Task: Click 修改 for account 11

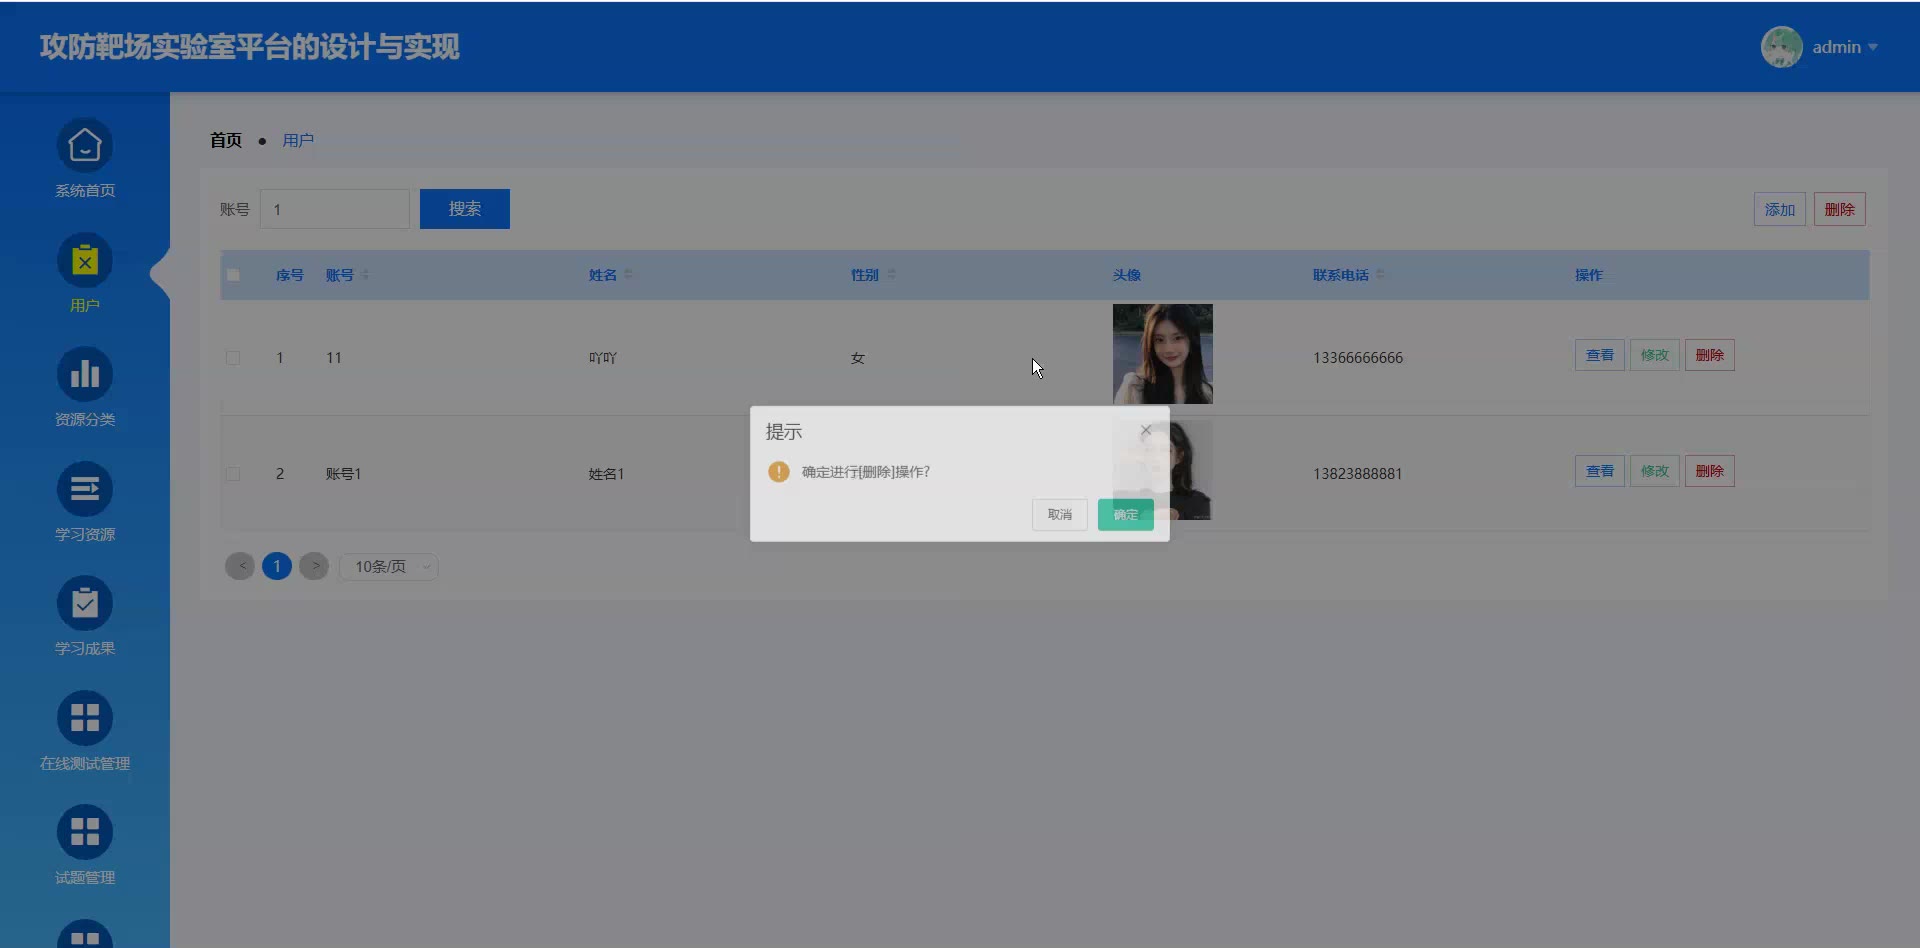Action: point(1655,355)
